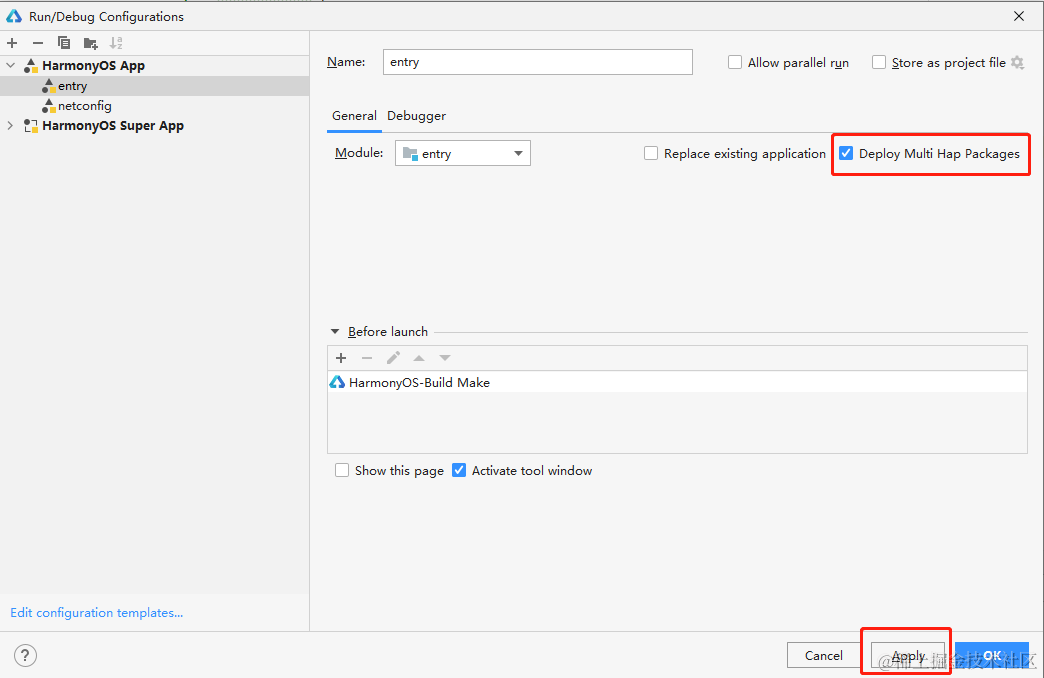Select the netconfig configuration
Viewport: 1044px width, 678px height.
click(154, 106)
